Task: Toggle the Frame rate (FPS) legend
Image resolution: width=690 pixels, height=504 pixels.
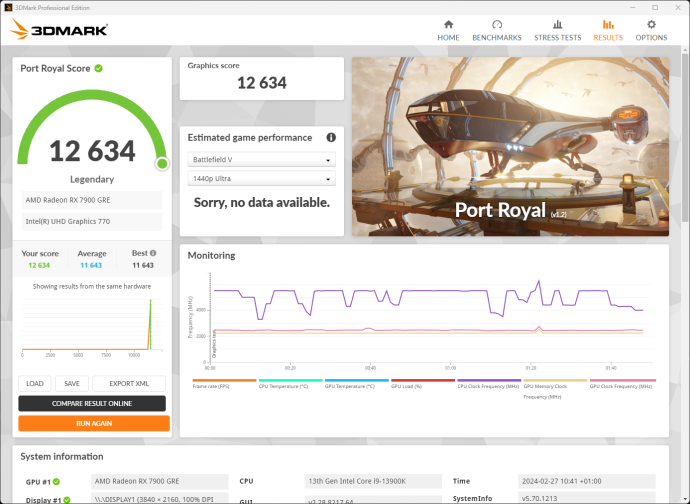Action: (224, 383)
